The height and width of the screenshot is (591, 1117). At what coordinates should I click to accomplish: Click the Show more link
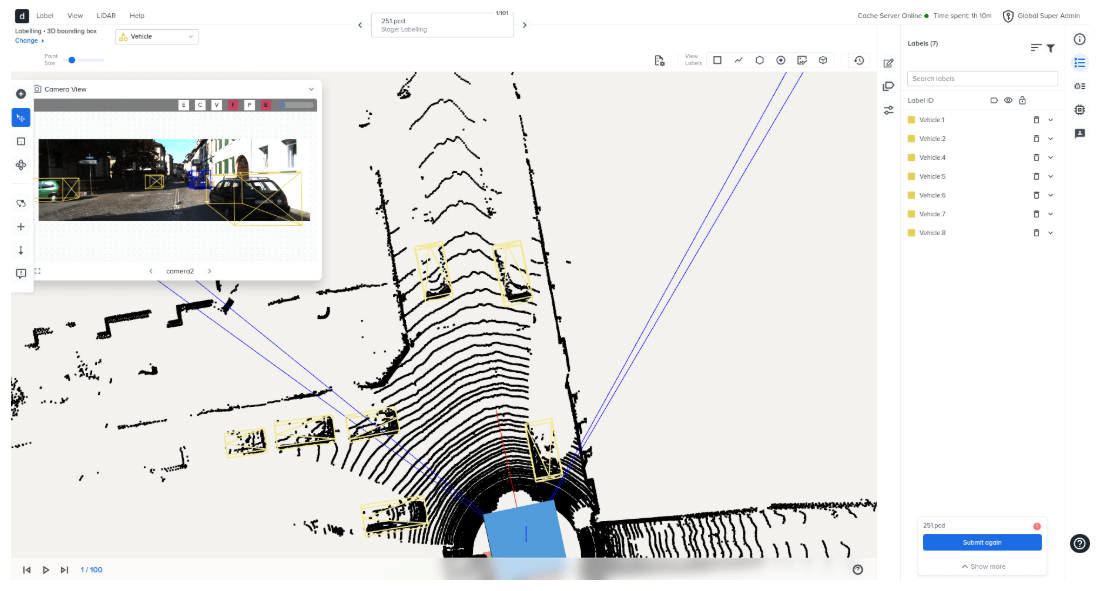[x=981, y=565]
